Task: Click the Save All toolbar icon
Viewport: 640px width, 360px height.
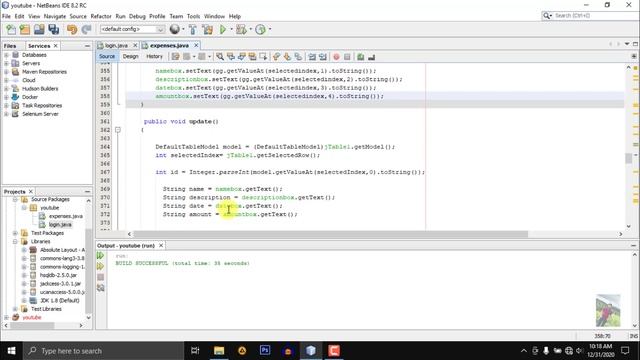Action: [x=53, y=29]
